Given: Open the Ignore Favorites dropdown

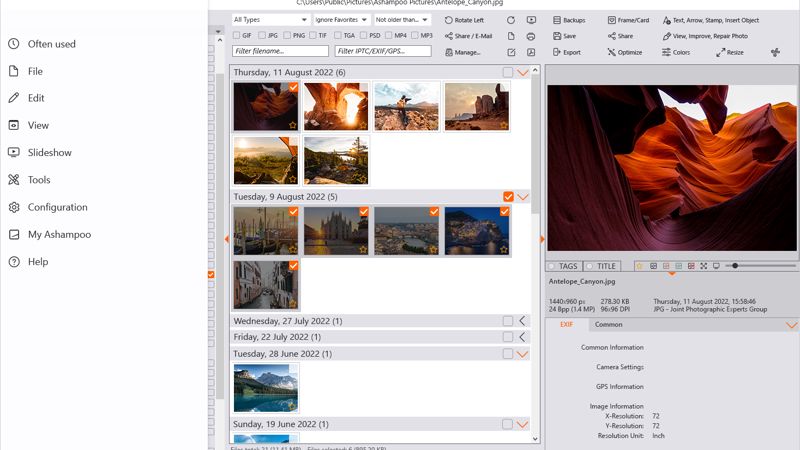Looking at the screenshot, I should click(341, 20).
